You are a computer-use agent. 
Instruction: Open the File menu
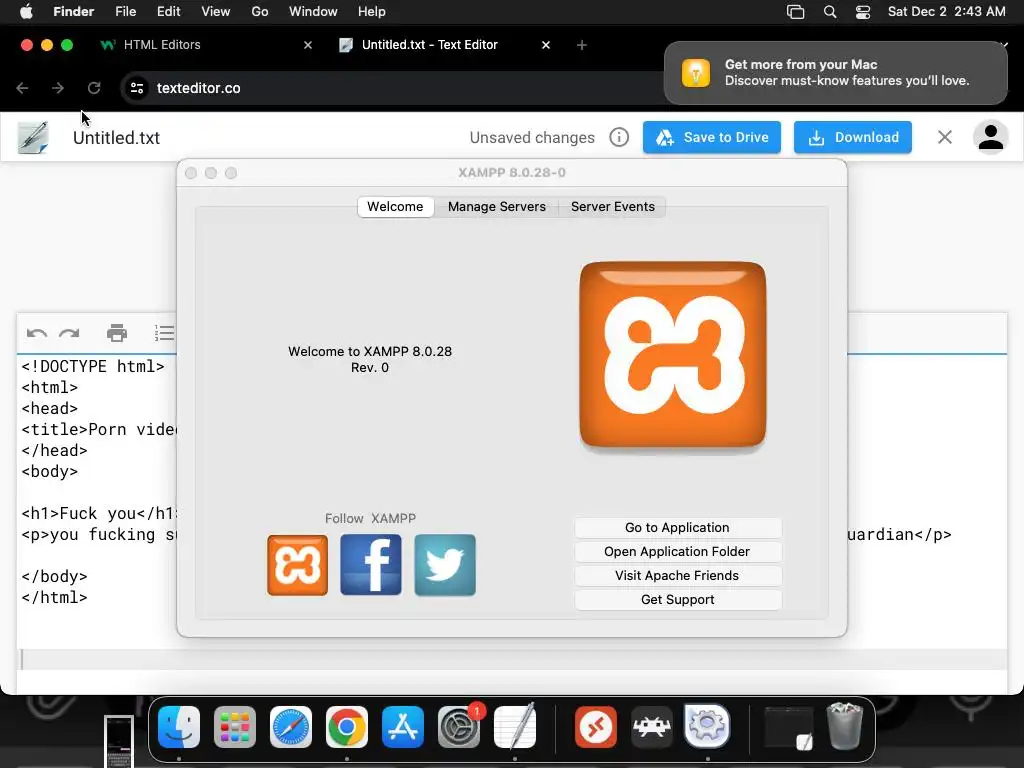125,12
